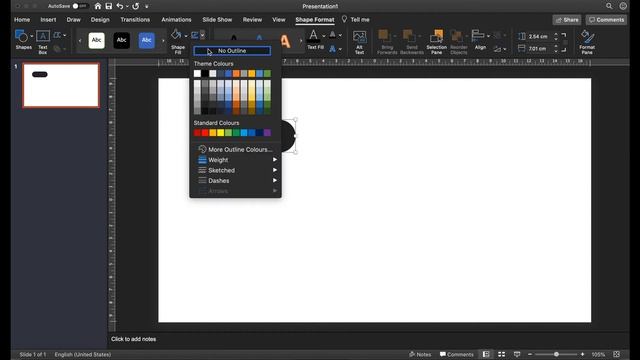Screen dimensions: 640x360
Task: Open the Home tab
Action: 22,20
